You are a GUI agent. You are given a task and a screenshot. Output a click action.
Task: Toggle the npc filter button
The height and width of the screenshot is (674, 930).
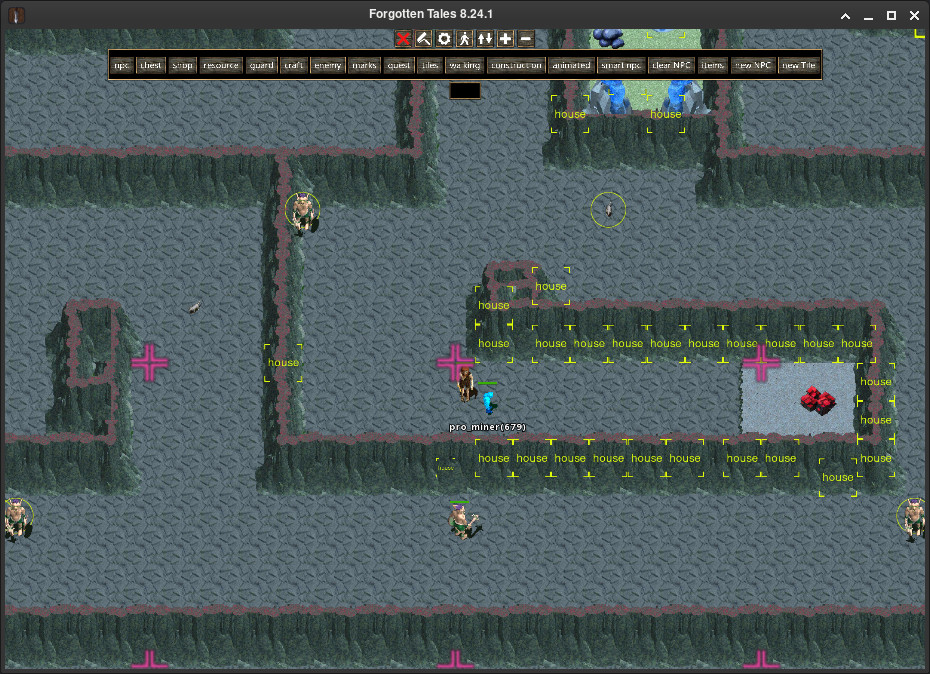pyautogui.click(x=121, y=66)
